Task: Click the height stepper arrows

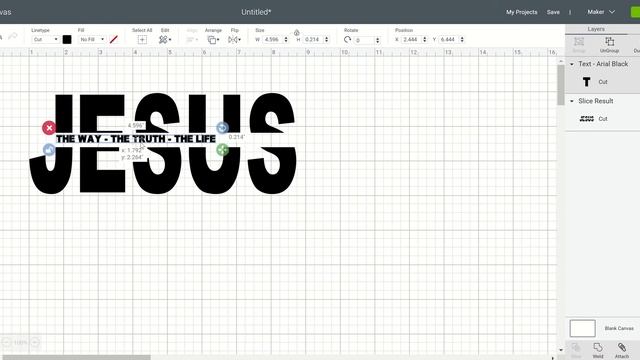Action: point(327,40)
